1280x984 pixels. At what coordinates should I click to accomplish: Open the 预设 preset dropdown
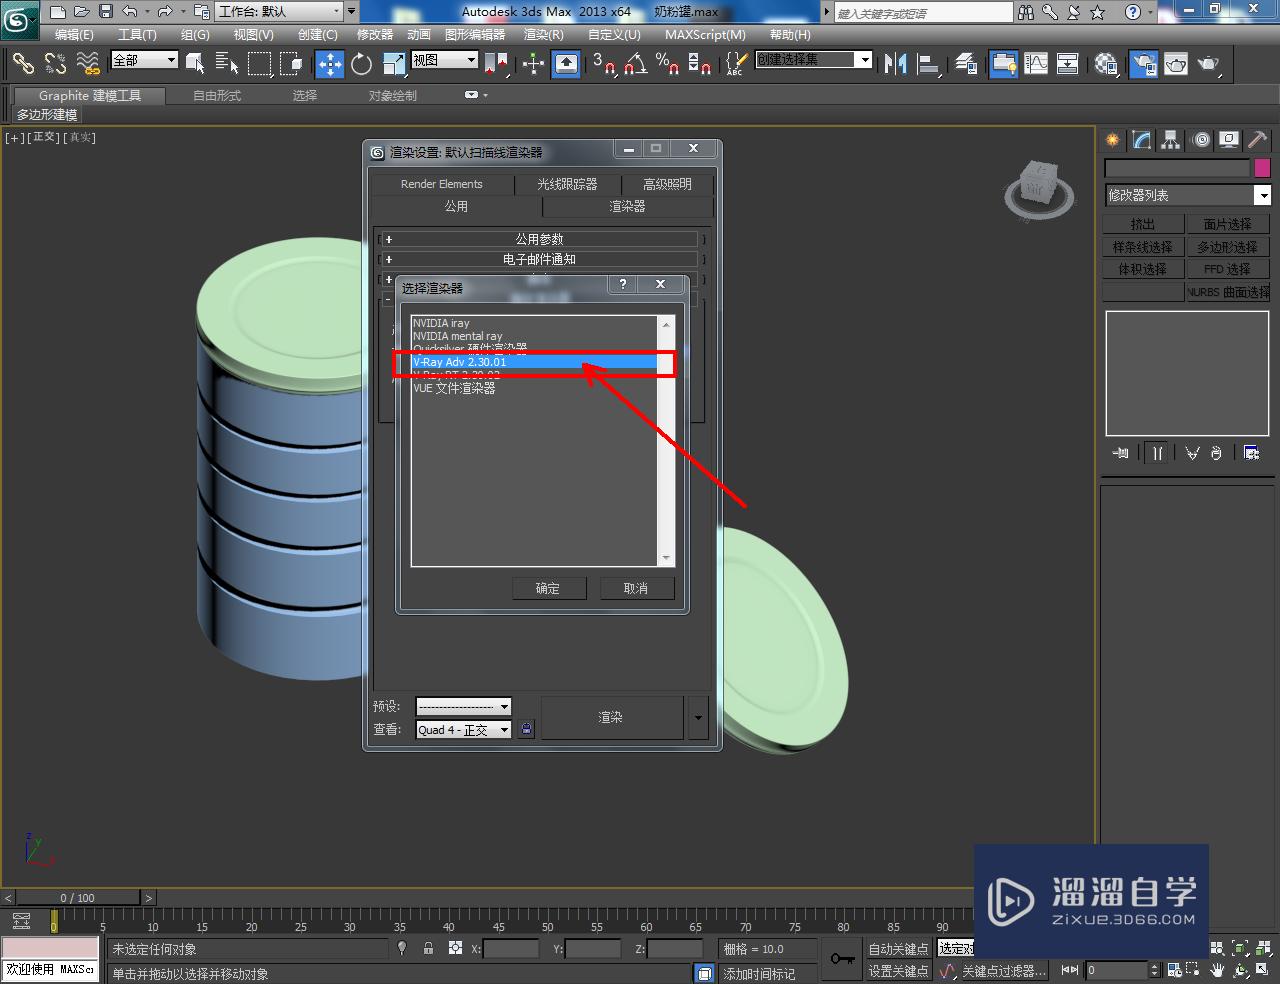463,706
